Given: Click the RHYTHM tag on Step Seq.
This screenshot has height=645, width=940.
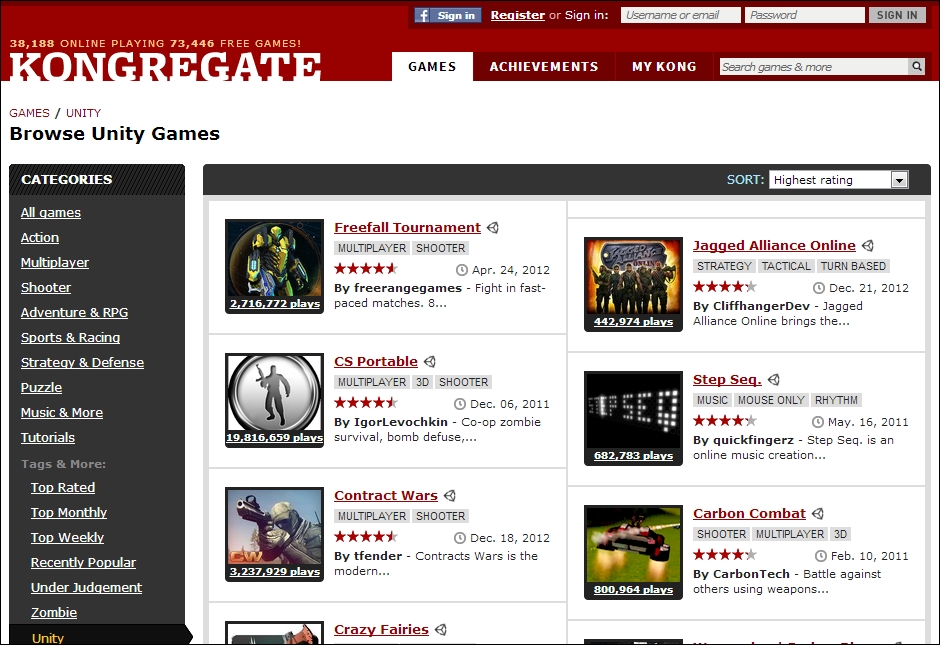Looking at the screenshot, I should [x=836, y=400].
